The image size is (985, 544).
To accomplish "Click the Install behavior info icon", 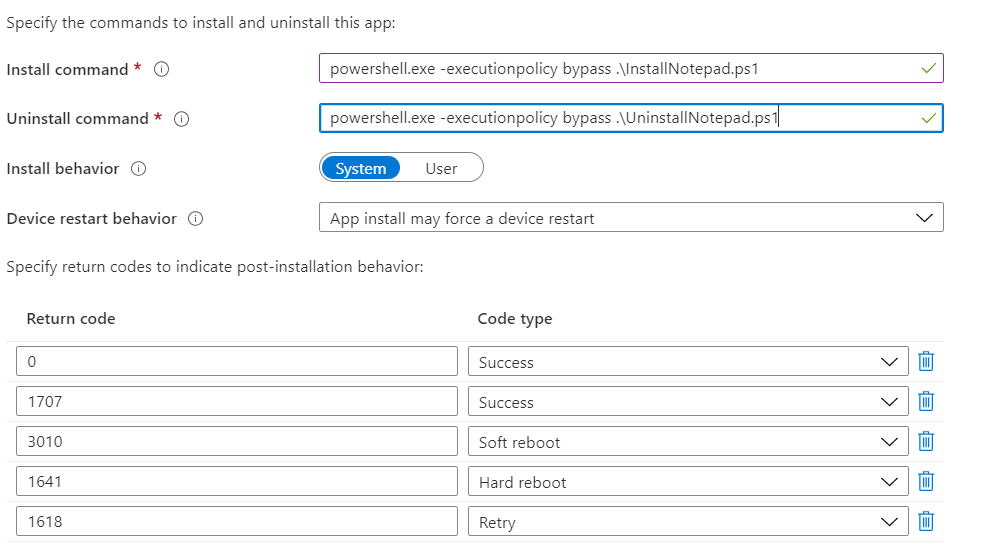I will click(x=139, y=169).
